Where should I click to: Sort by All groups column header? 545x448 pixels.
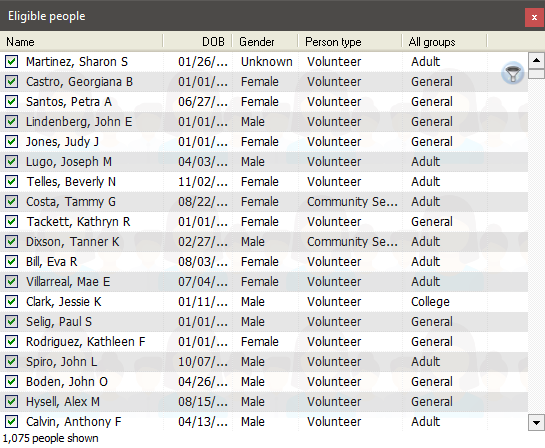click(445, 42)
